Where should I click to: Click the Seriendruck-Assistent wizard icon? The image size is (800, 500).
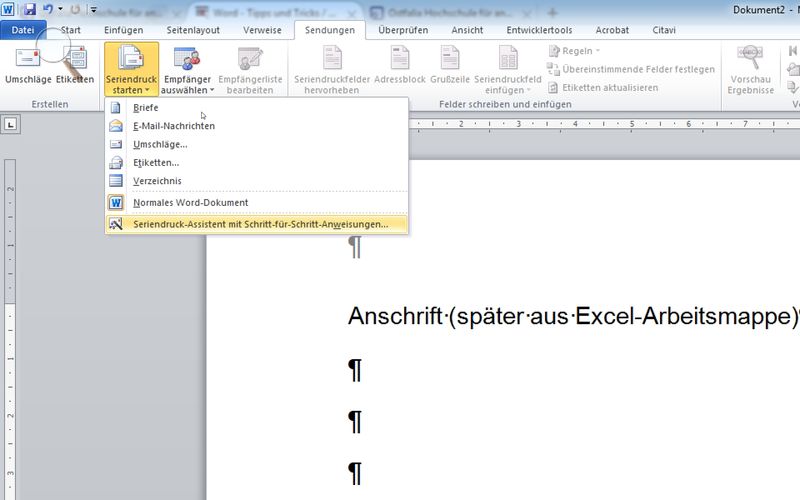click(116, 224)
